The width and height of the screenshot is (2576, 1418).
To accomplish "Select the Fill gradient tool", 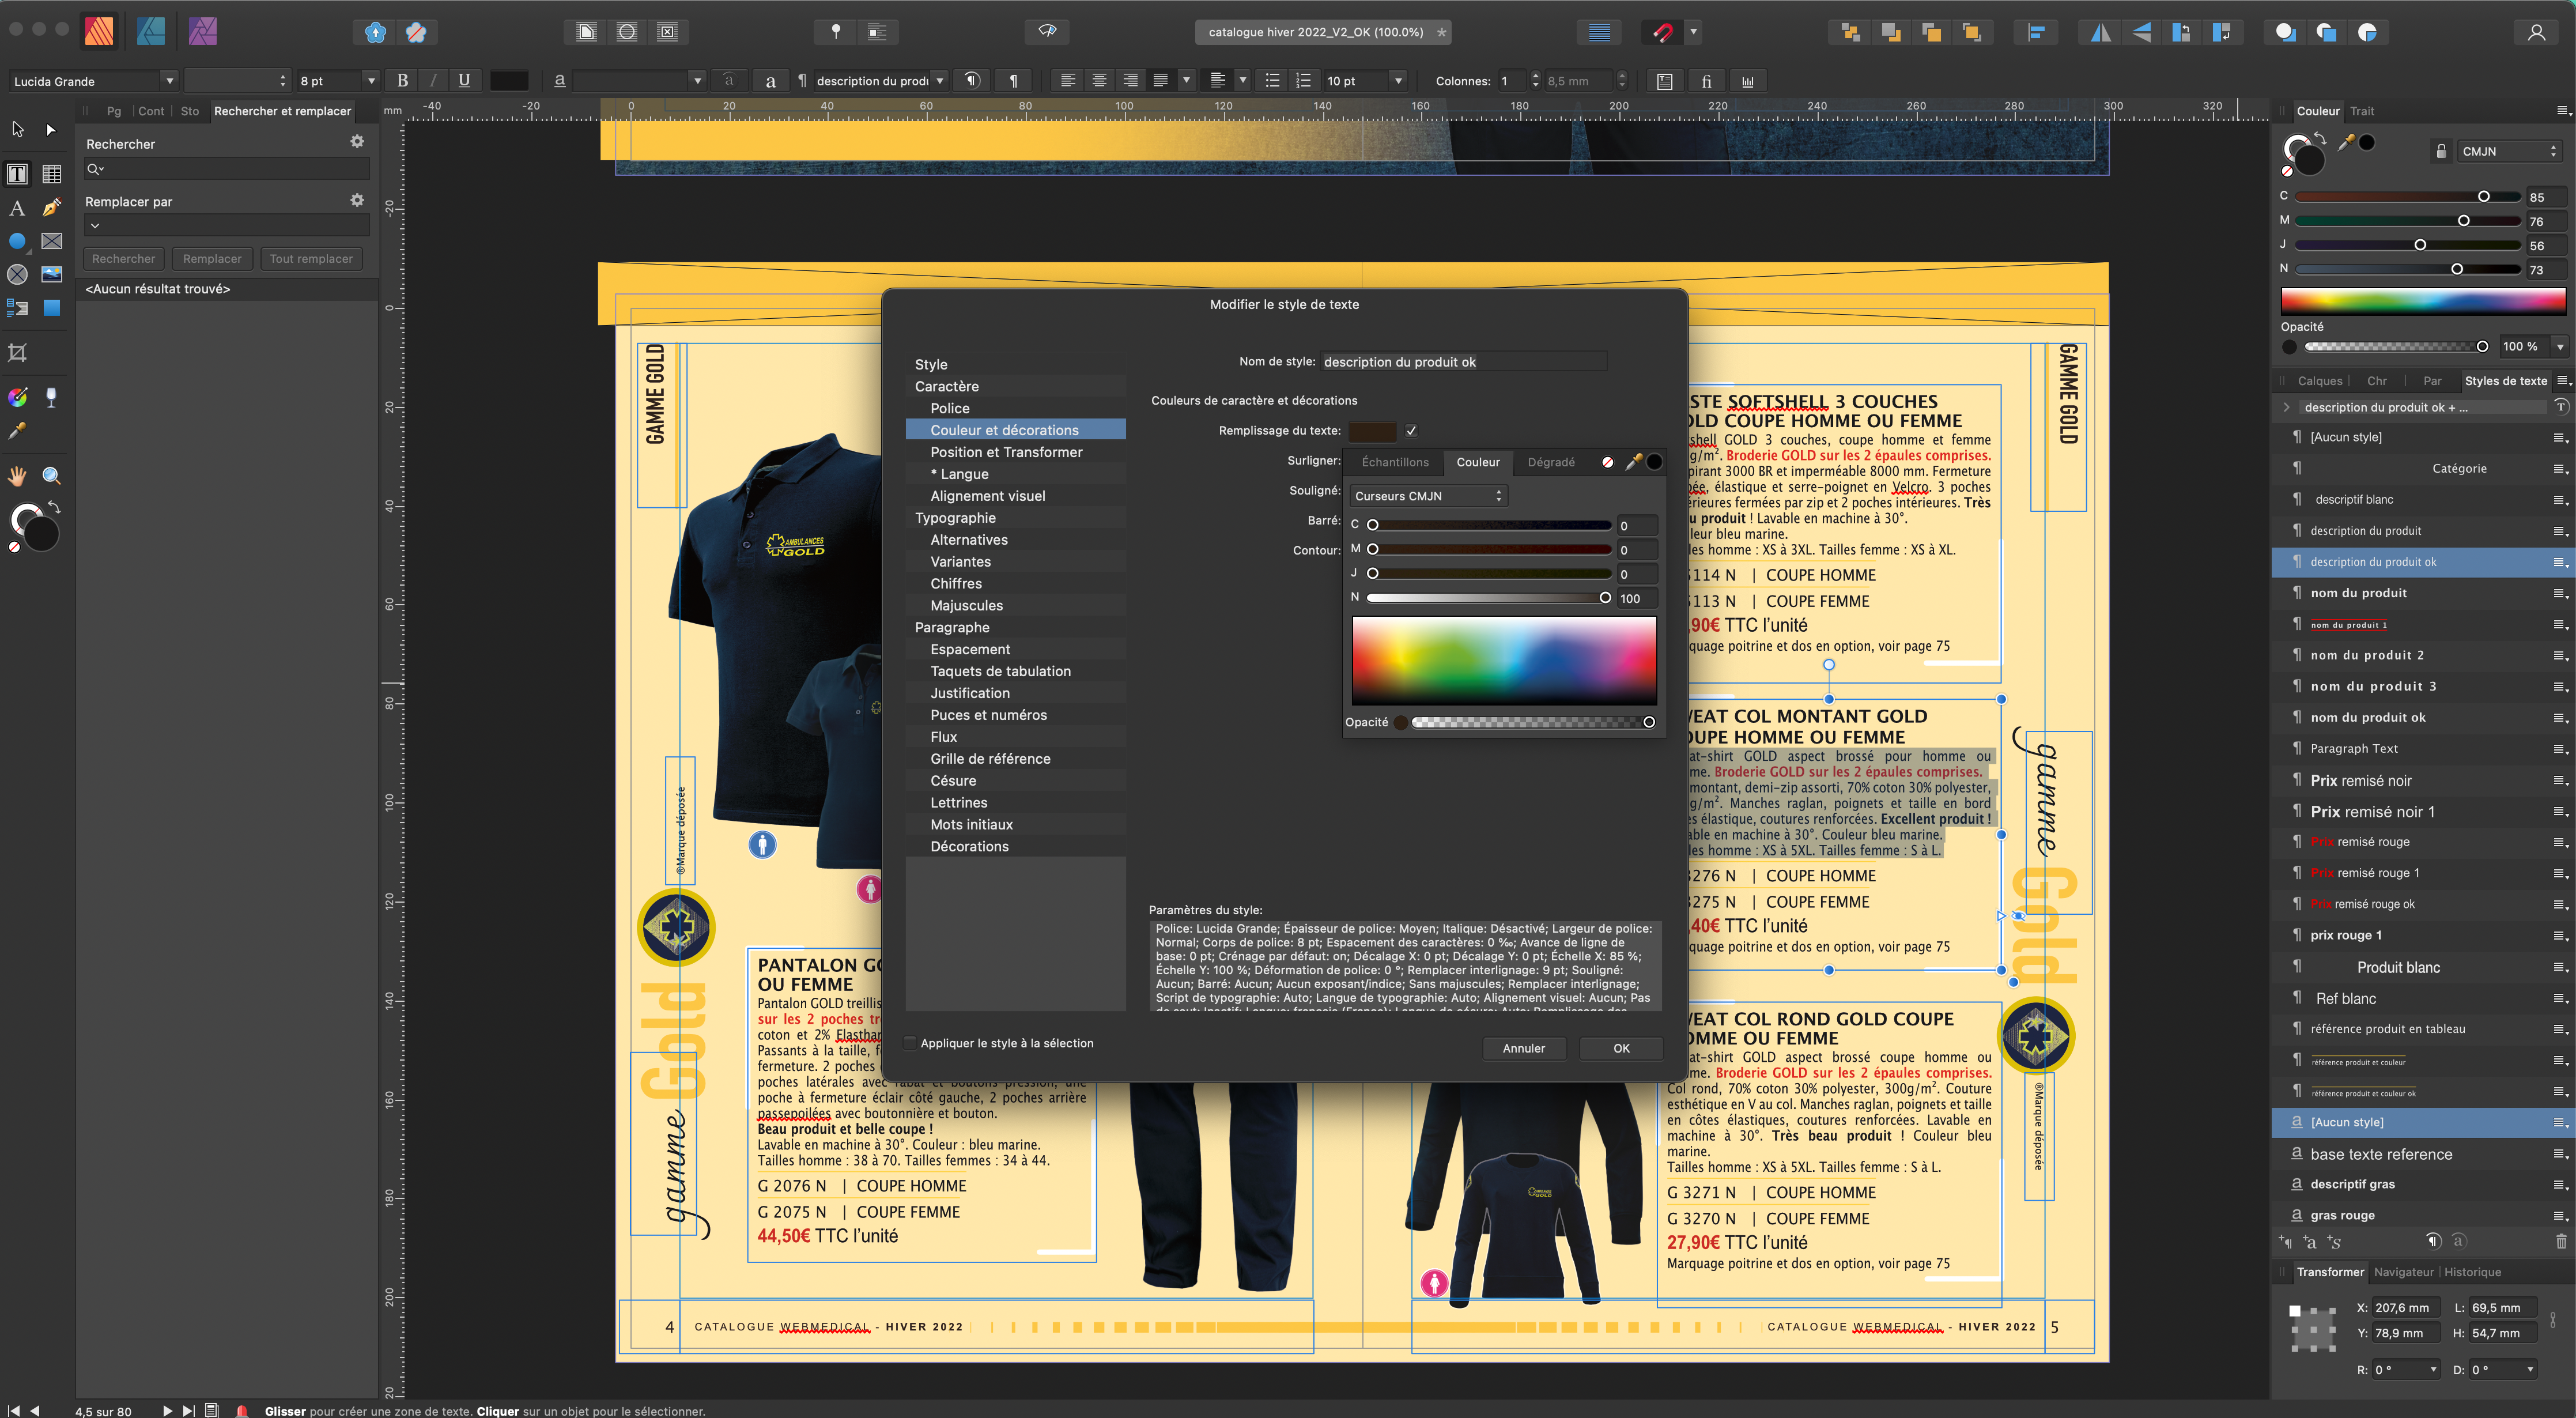I will 17,397.
